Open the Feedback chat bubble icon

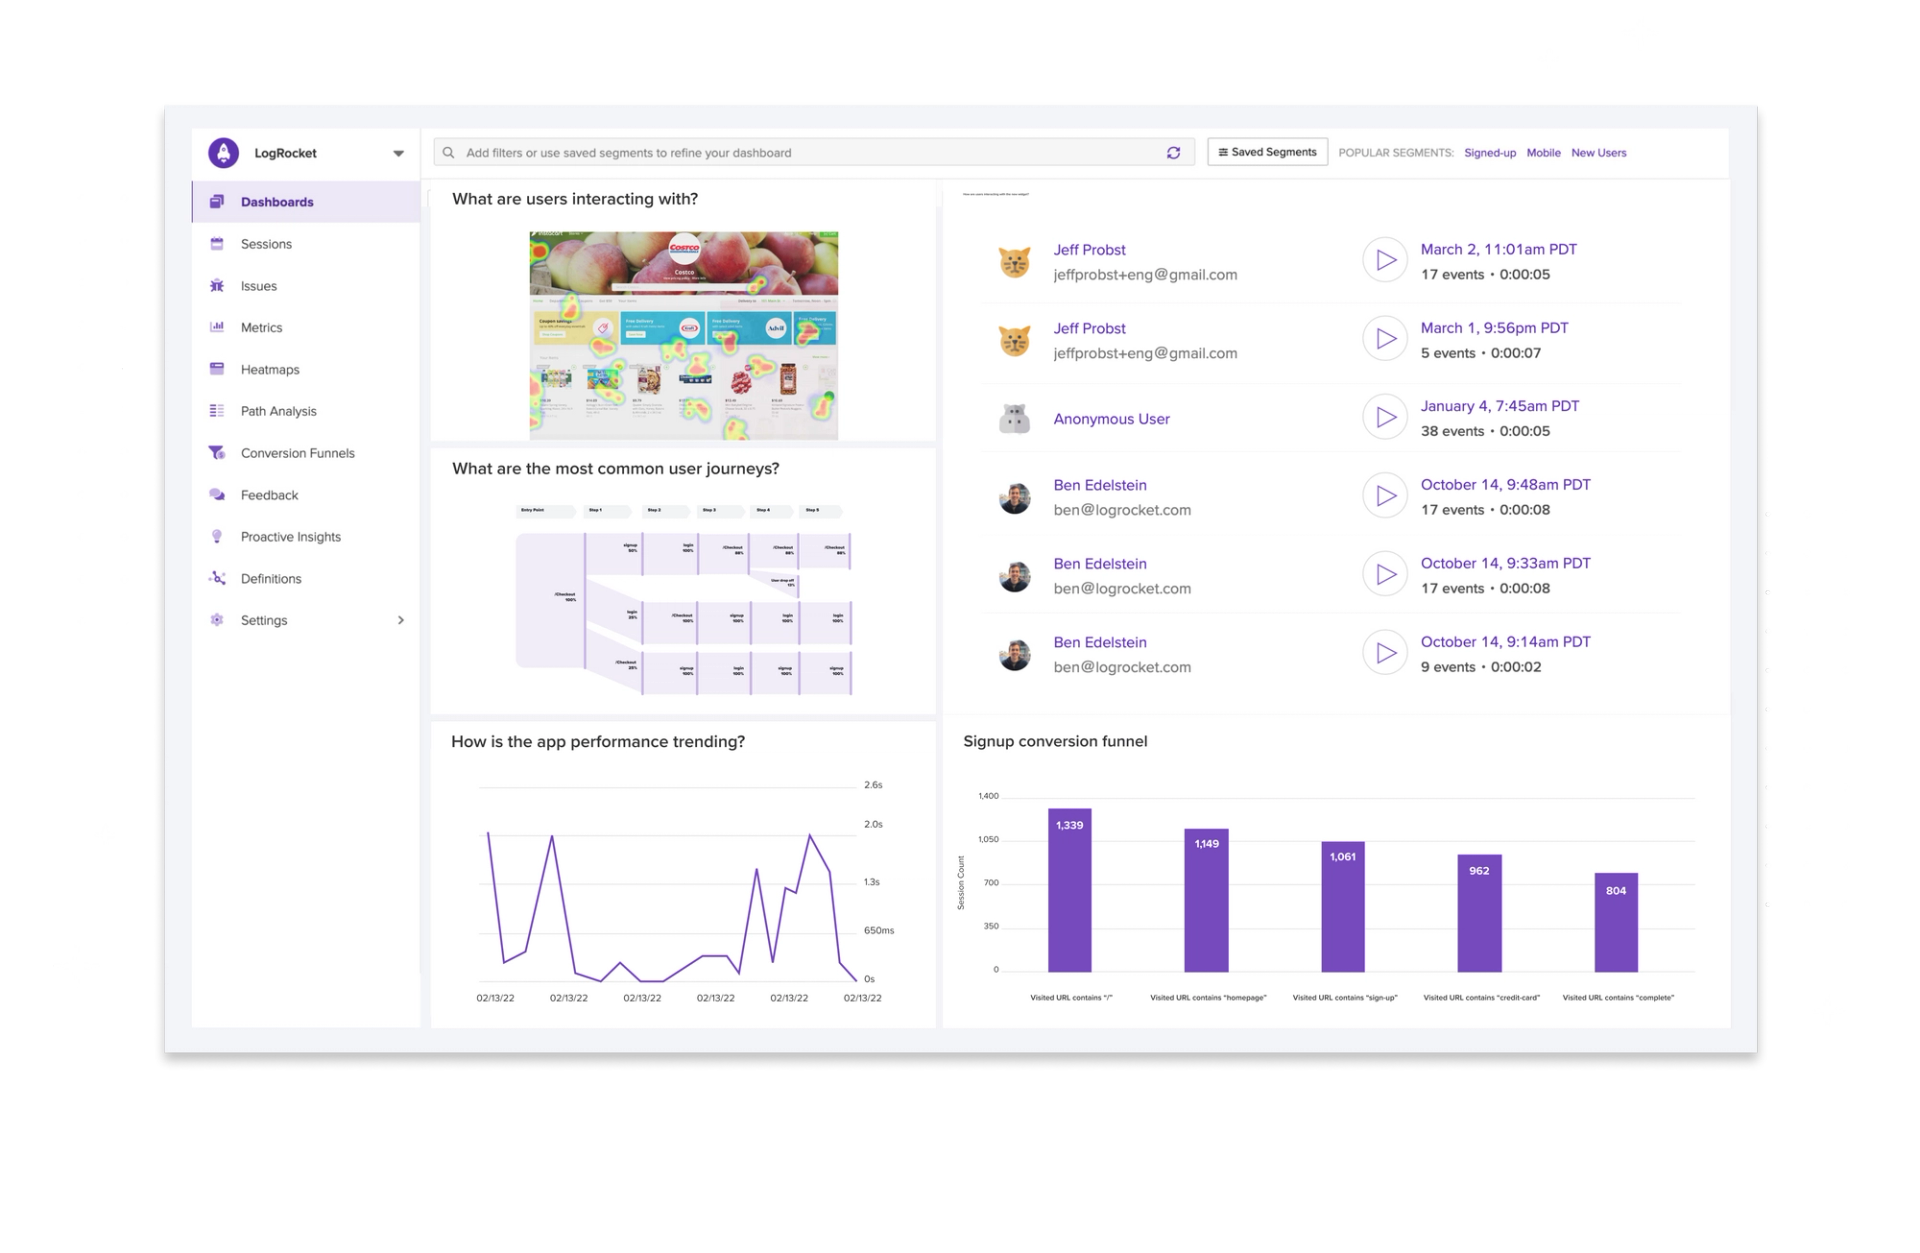(217, 495)
